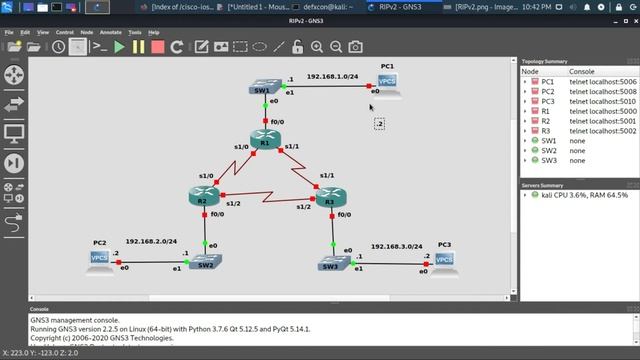Open the Control menu
Image resolution: width=640 pixels, height=360 pixels.
coord(64,32)
